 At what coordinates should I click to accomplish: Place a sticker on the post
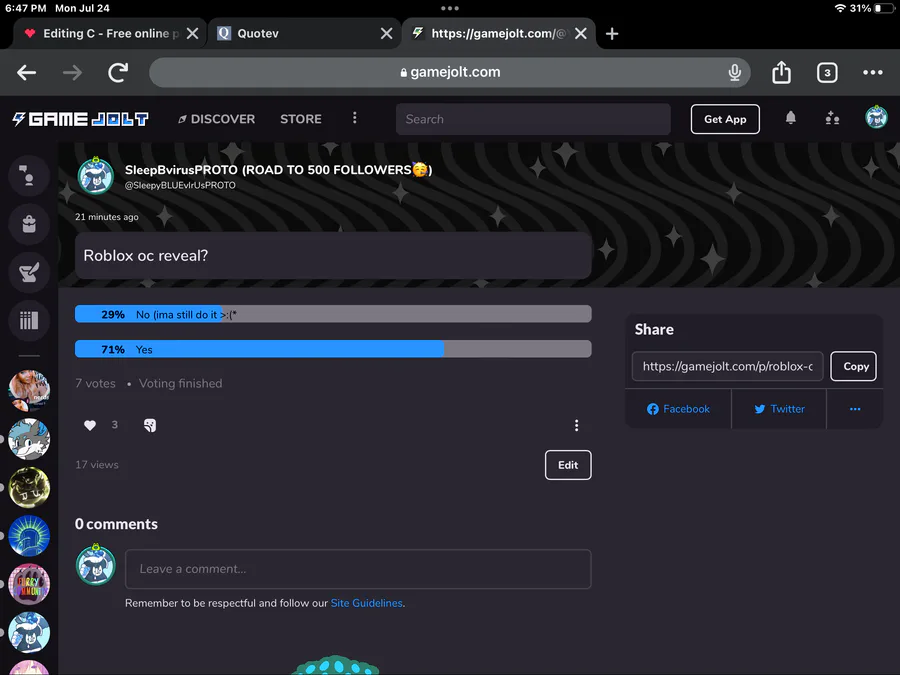click(150, 425)
